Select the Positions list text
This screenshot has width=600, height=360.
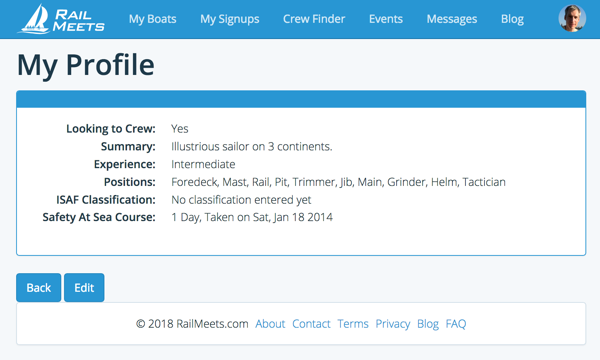(x=338, y=182)
